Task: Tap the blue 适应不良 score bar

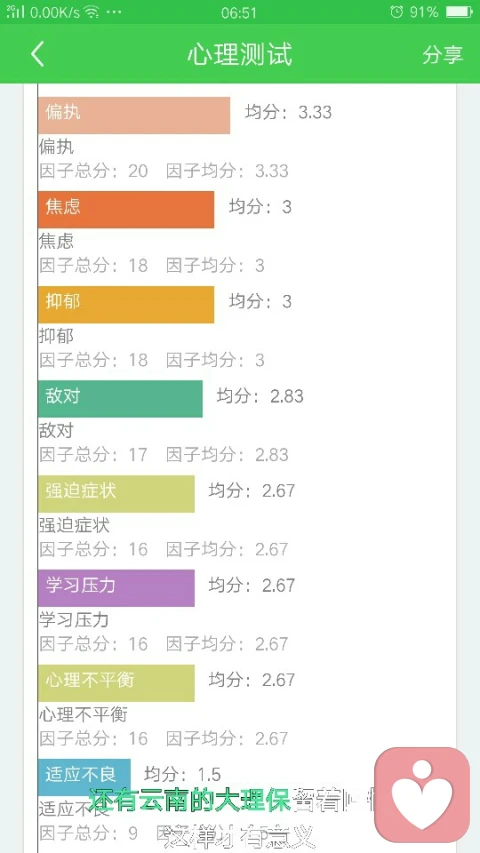Action: (x=84, y=777)
